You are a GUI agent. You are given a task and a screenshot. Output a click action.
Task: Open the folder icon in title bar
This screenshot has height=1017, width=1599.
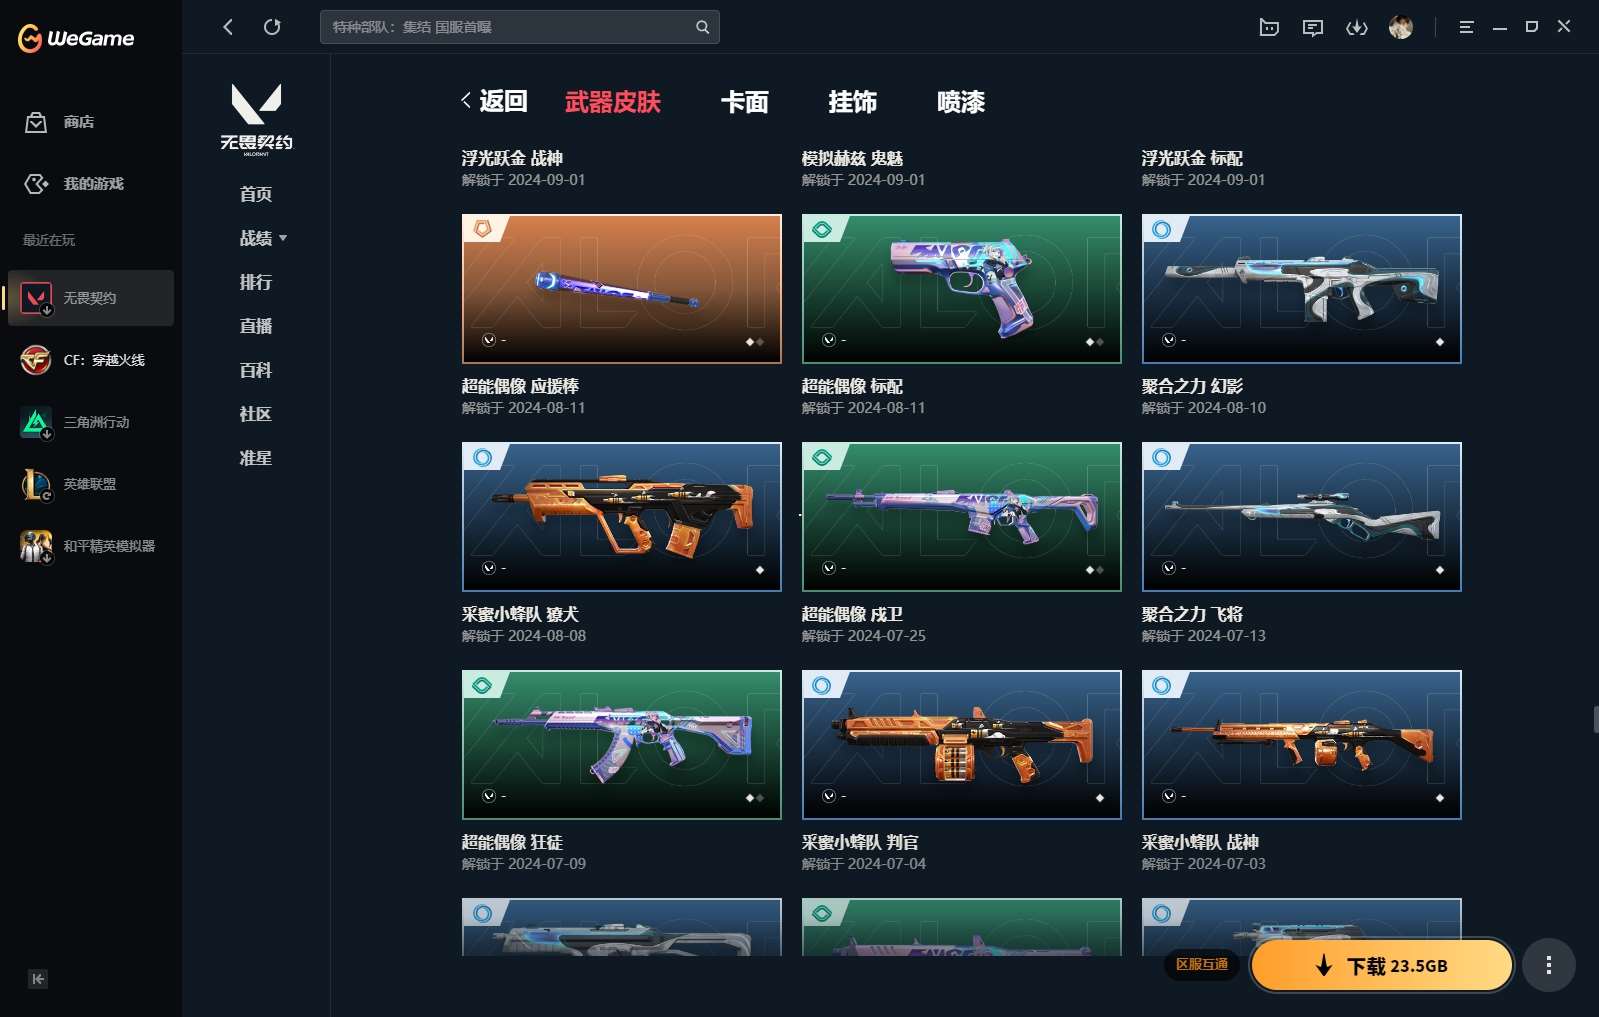(1268, 28)
